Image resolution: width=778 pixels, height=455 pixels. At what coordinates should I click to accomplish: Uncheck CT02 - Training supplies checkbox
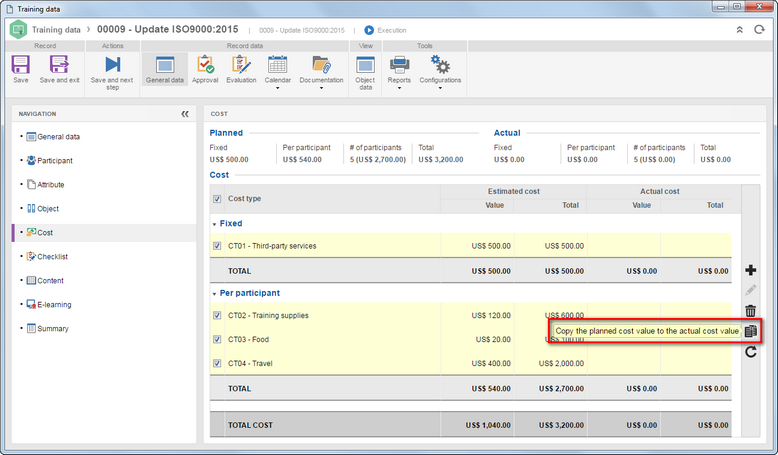[217, 315]
